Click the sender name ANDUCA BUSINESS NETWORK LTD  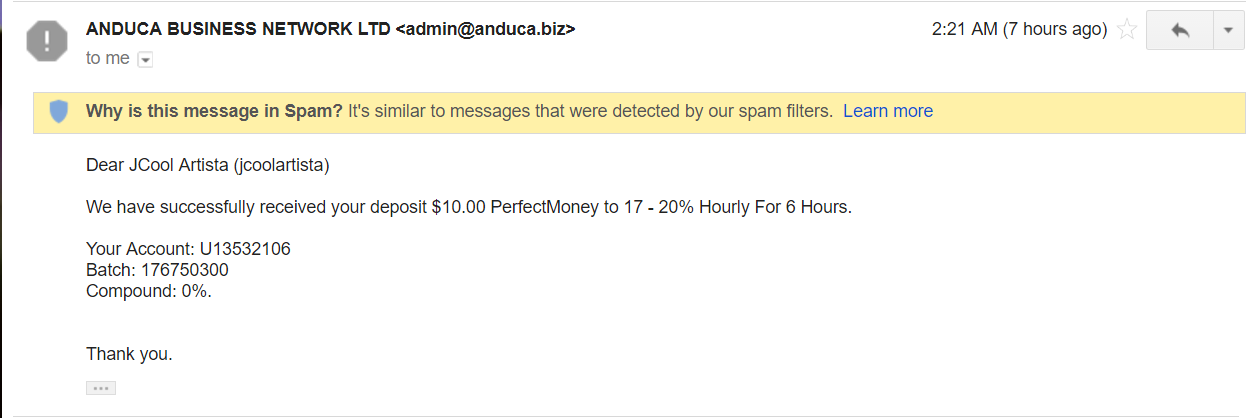coord(238,29)
